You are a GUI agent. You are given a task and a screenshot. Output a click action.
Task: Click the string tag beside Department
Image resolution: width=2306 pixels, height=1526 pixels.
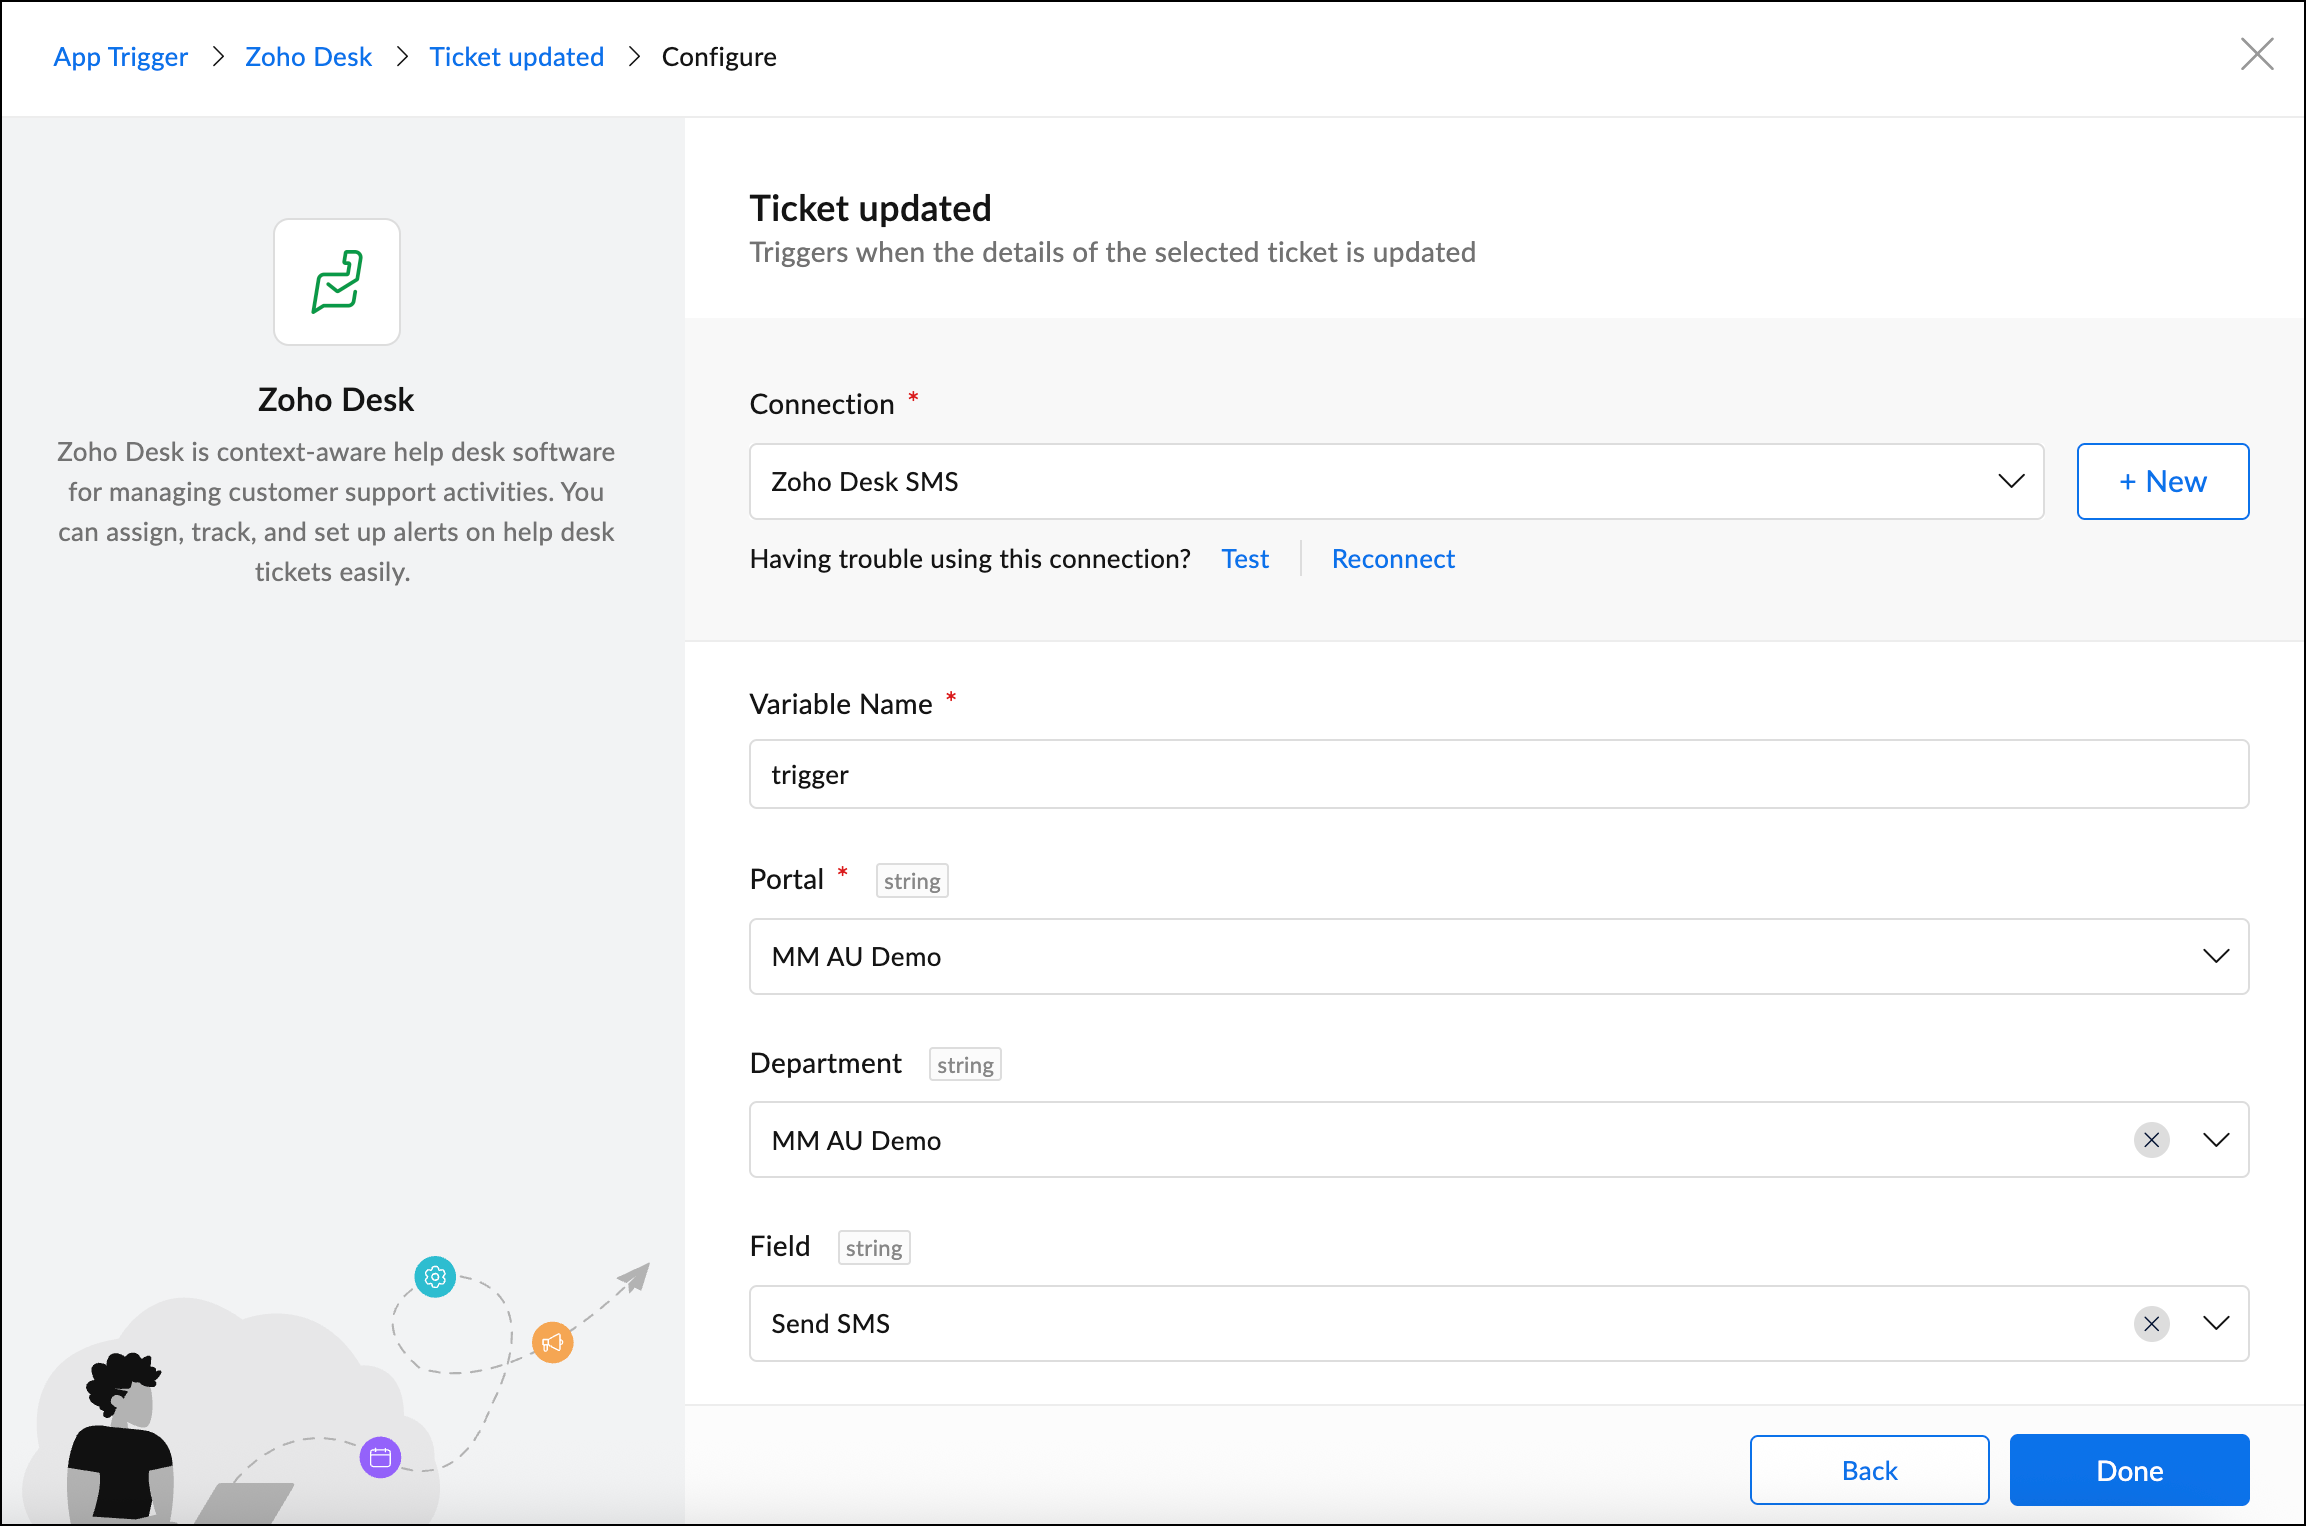tap(965, 1065)
